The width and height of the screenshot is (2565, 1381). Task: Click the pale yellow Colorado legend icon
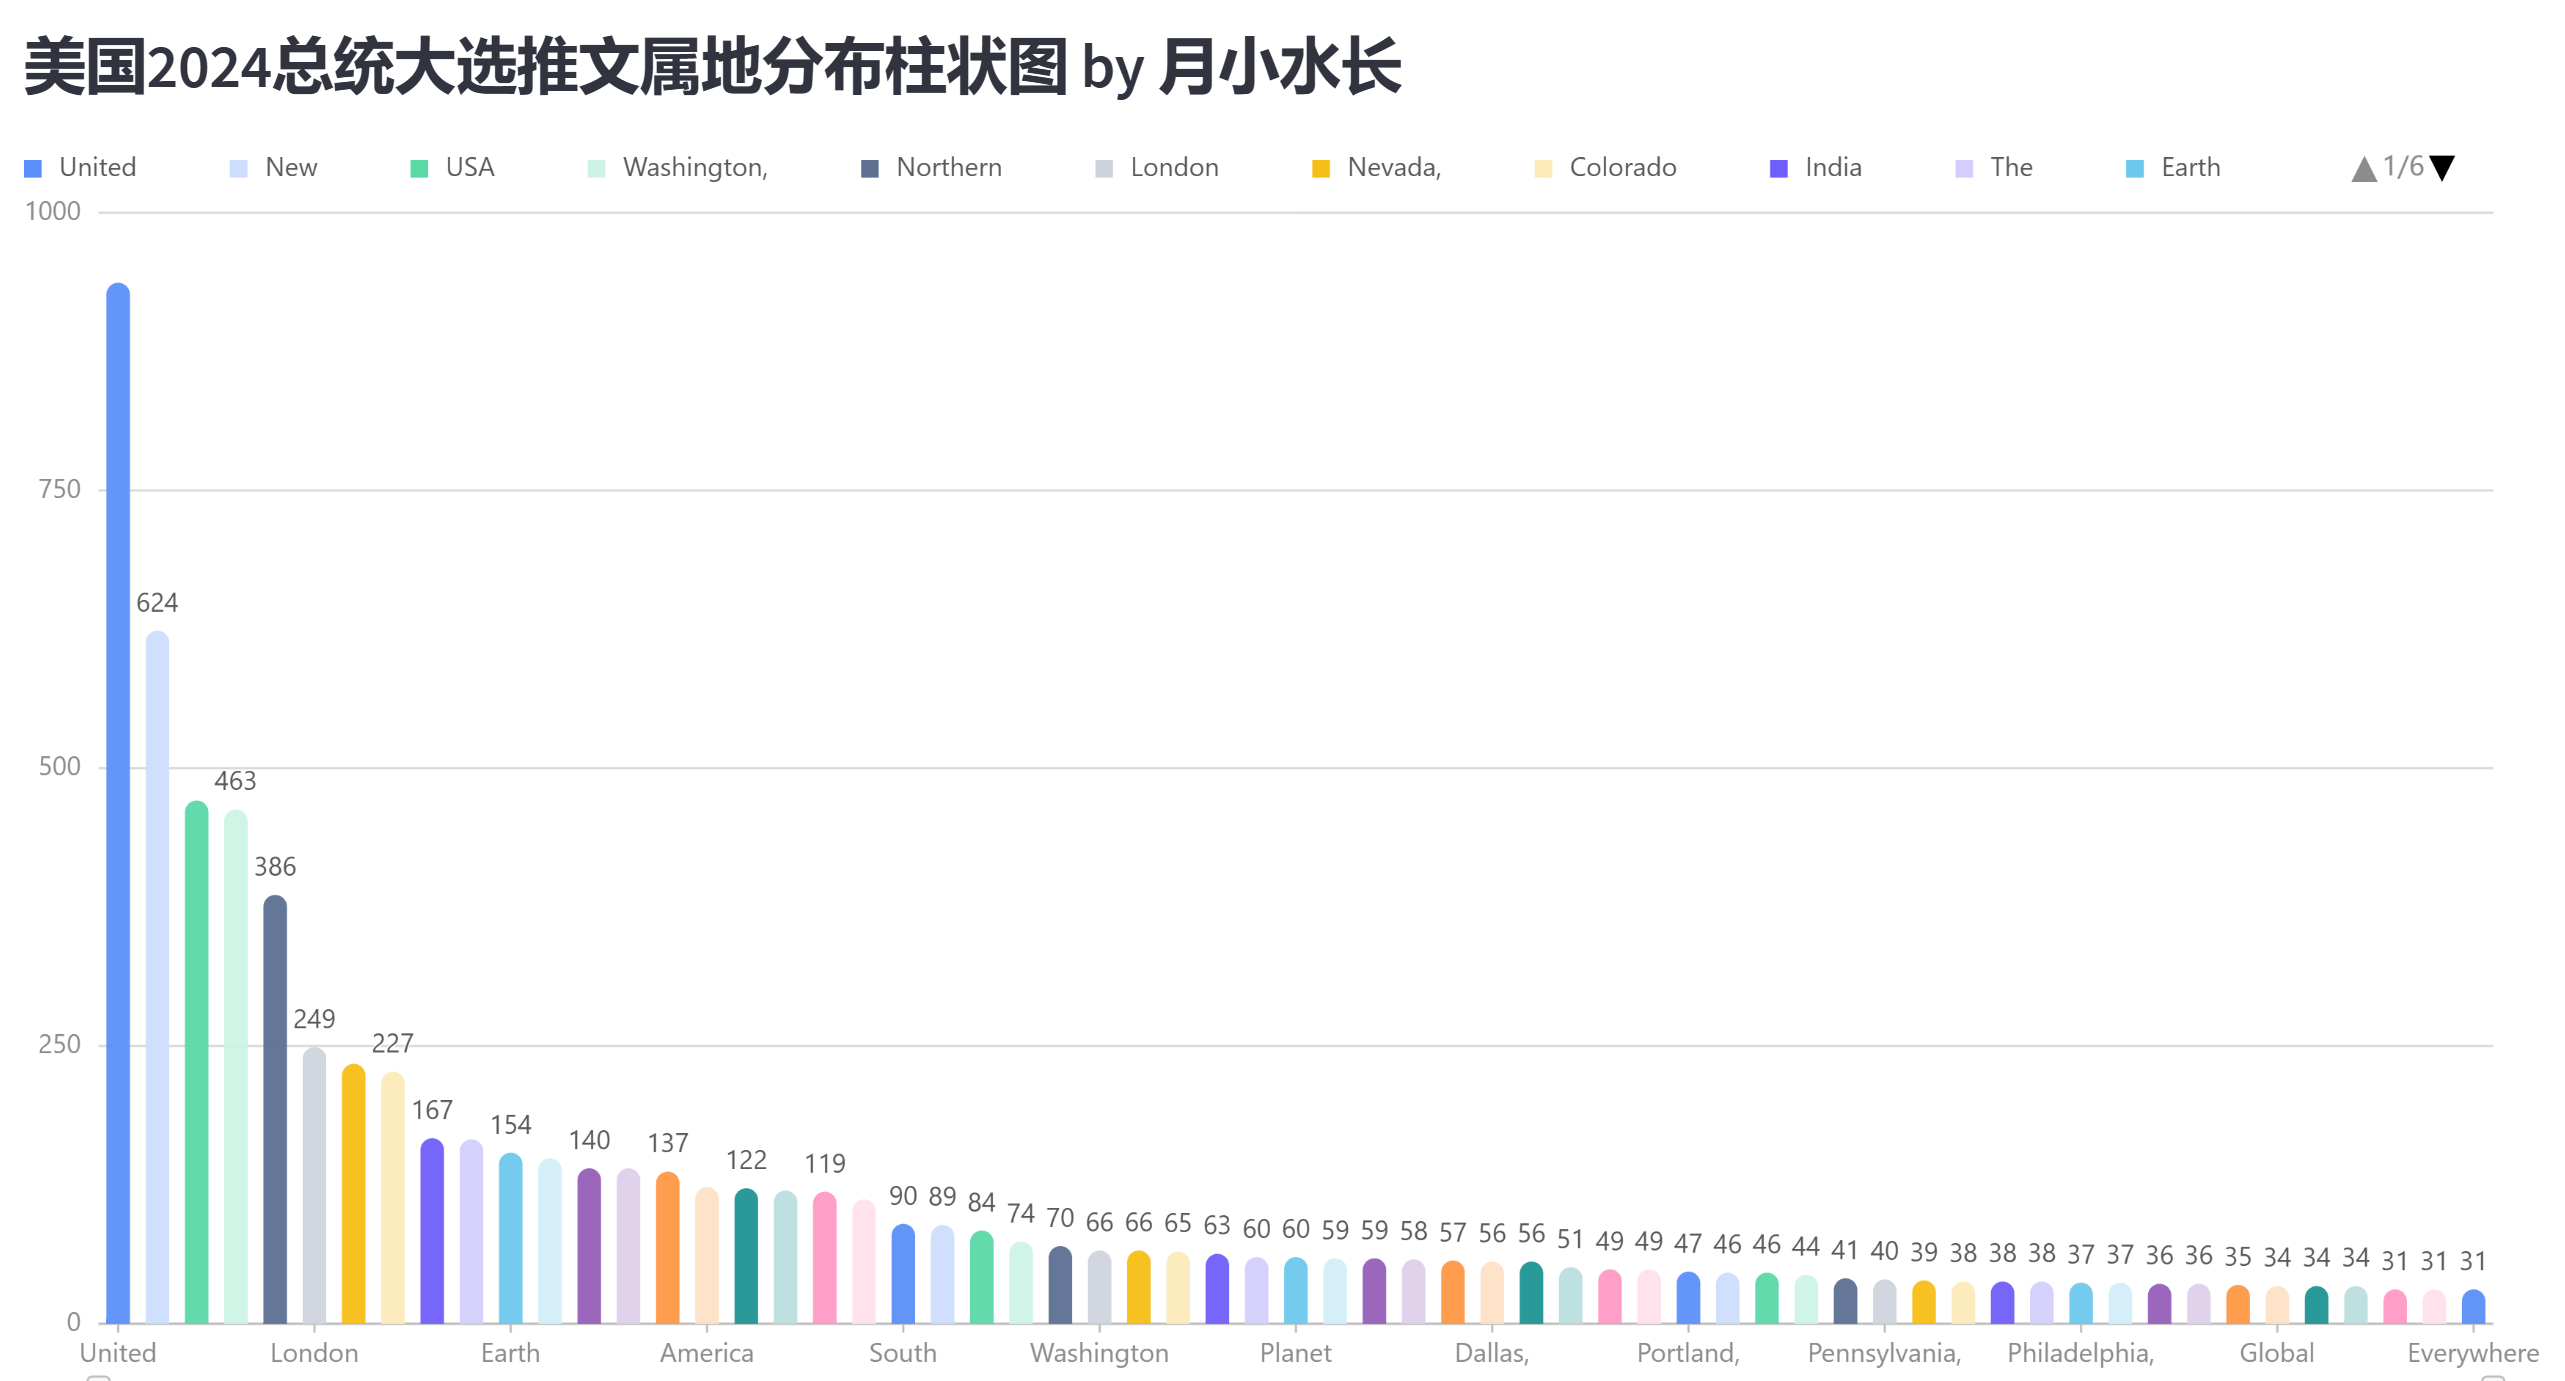coord(1541,167)
